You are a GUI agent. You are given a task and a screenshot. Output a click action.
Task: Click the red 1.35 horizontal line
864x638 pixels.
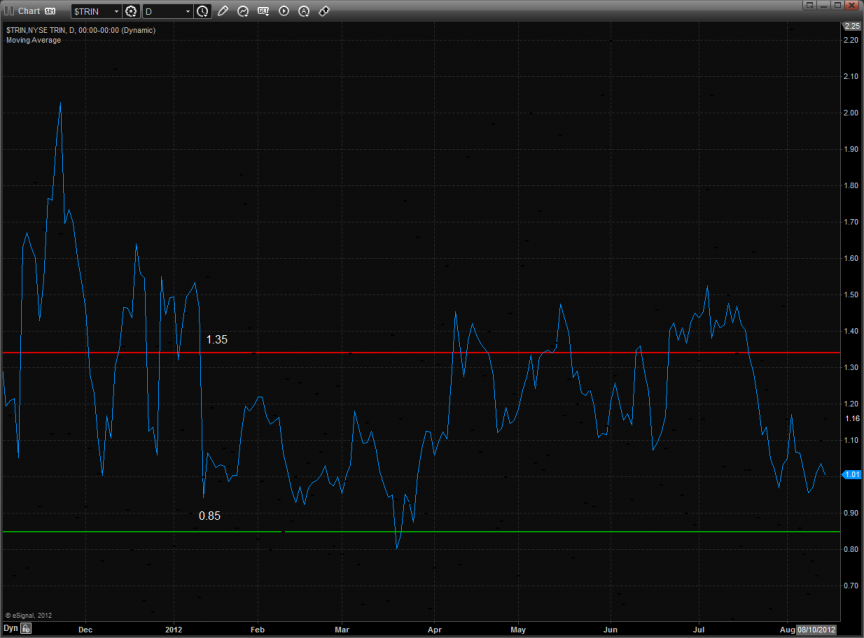tap(500, 353)
